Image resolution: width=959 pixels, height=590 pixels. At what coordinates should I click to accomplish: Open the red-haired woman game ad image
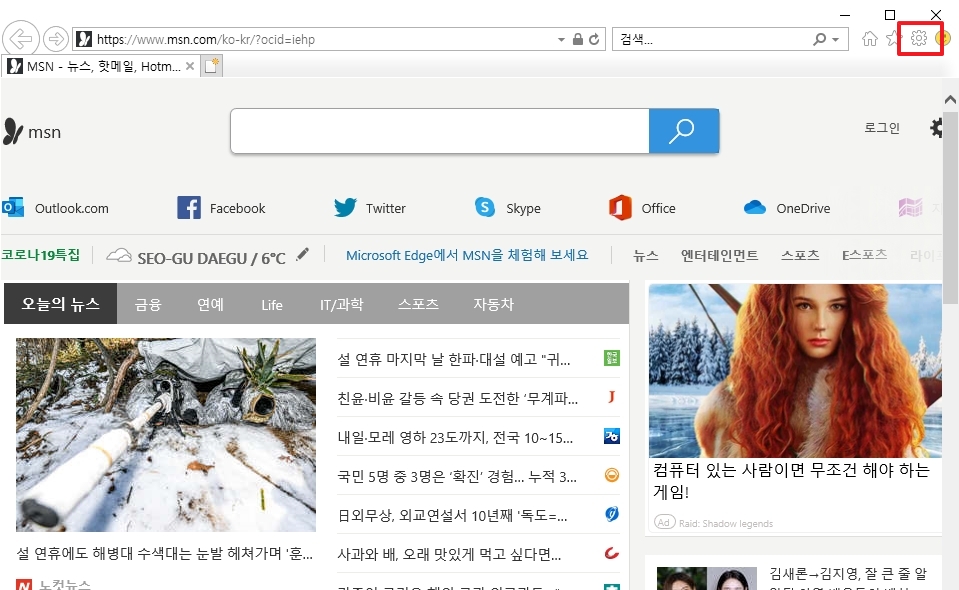pos(795,371)
